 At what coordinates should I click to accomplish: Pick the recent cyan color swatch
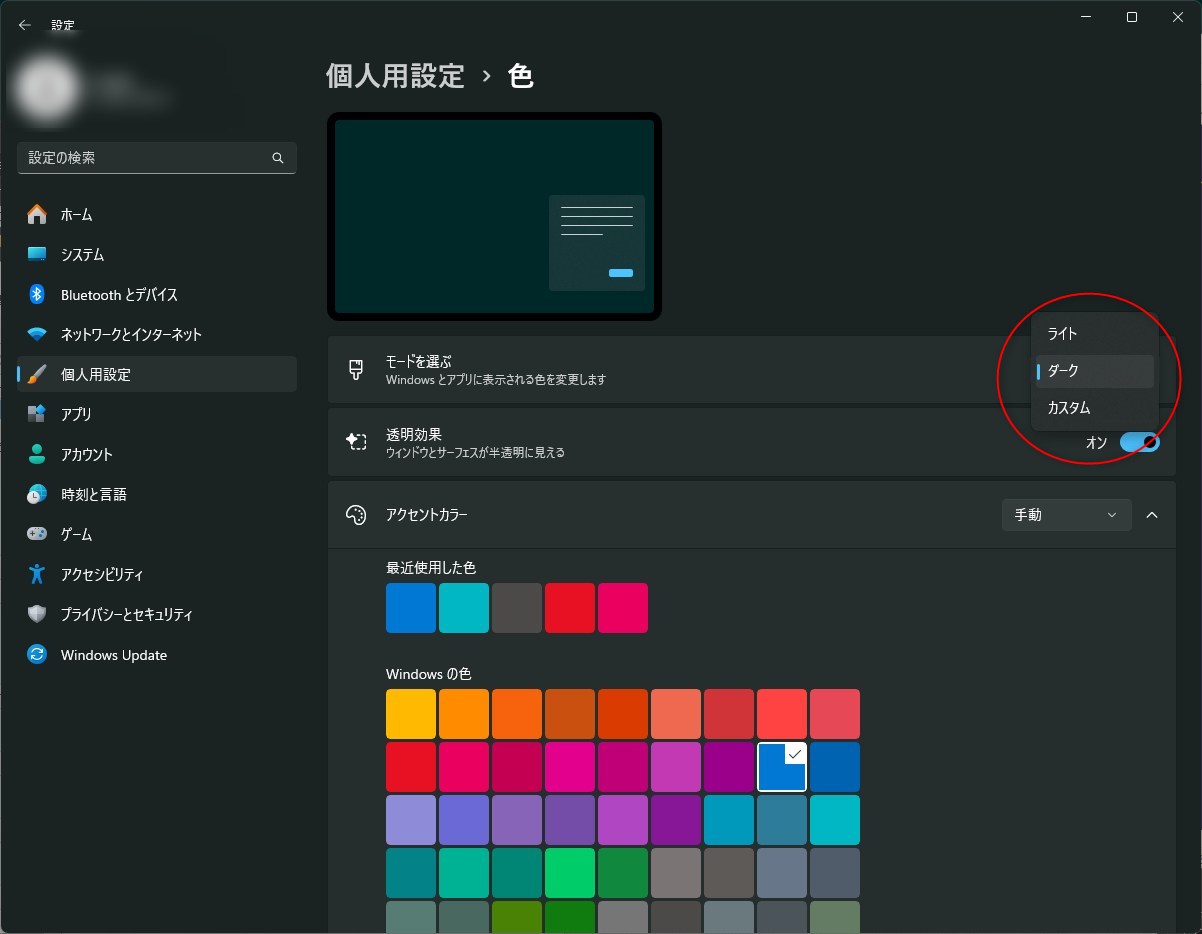click(x=464, y=608)
